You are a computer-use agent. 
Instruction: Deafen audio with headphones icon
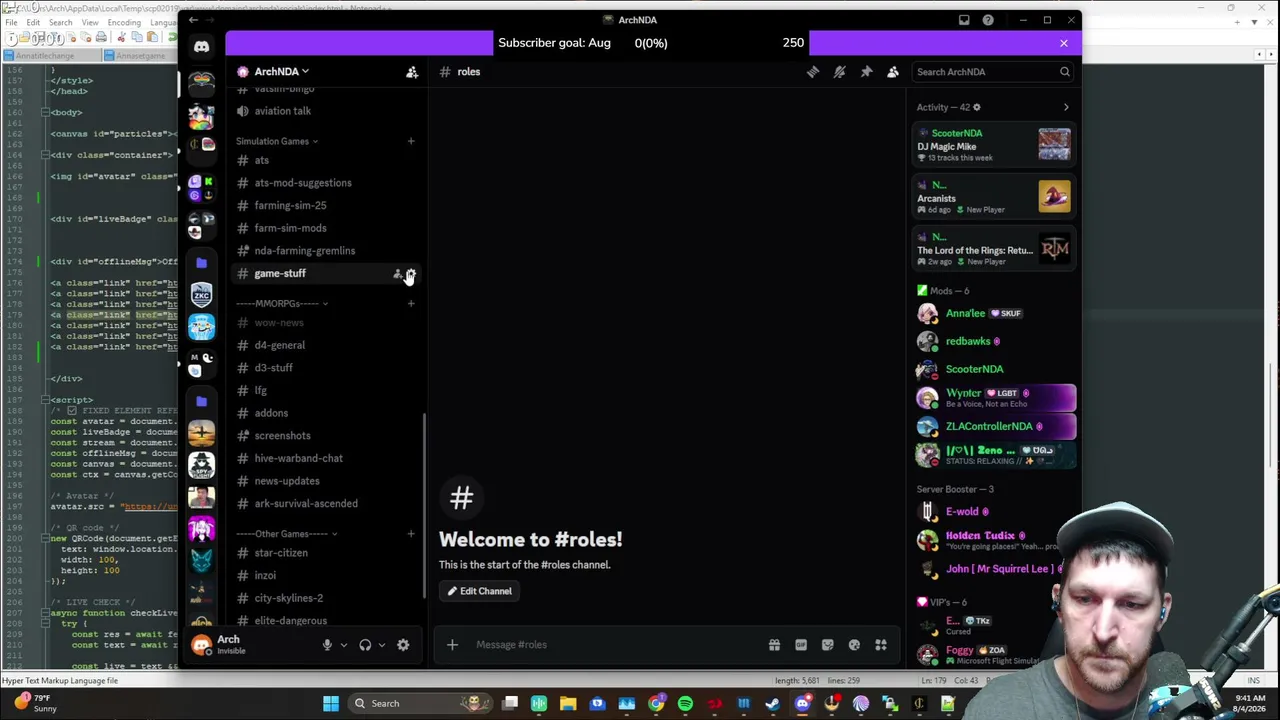[365, 645]
